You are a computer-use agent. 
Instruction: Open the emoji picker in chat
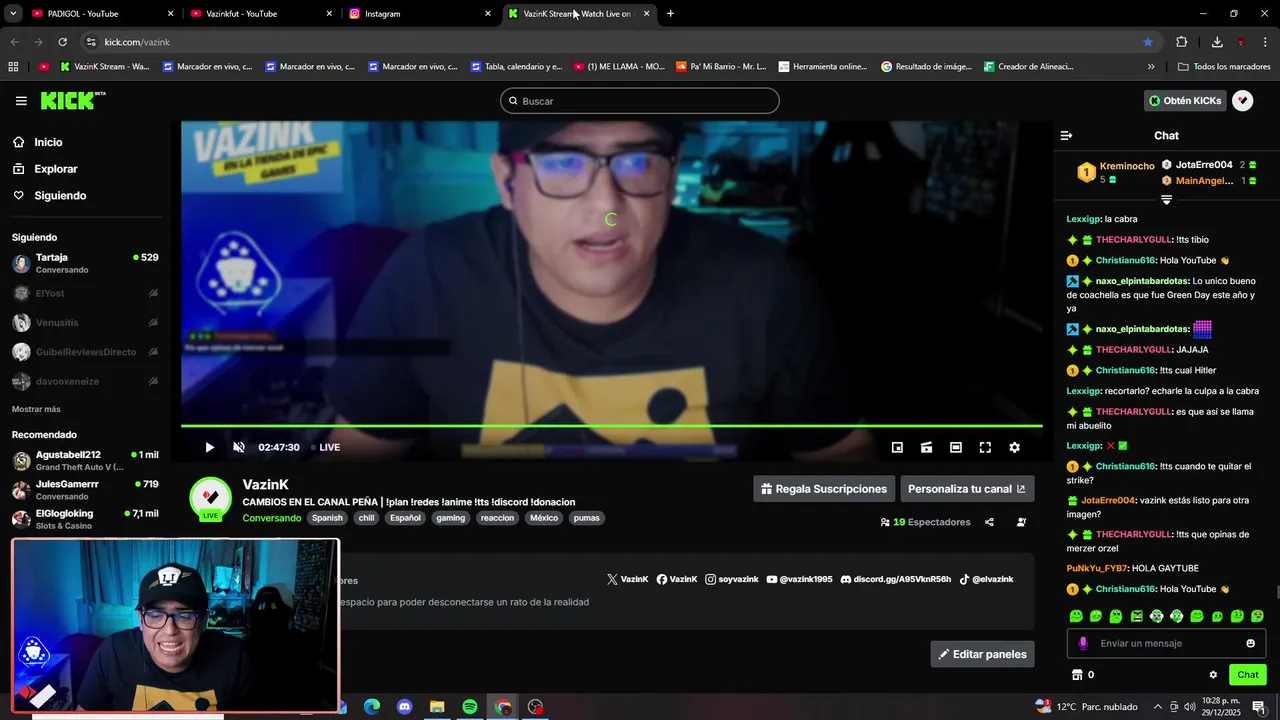1250,643
